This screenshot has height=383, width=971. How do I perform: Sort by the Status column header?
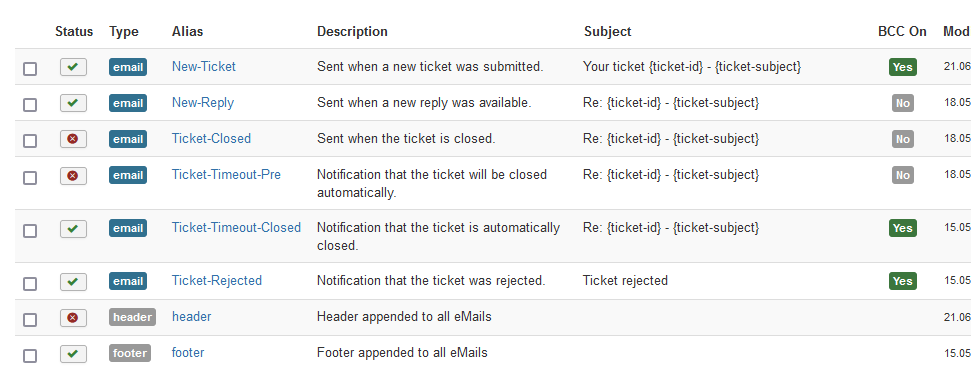coord(74,32)
